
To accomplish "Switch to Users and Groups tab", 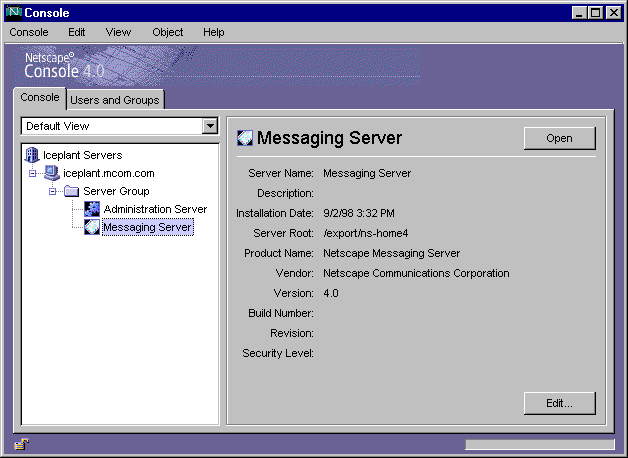I will 115,100.
